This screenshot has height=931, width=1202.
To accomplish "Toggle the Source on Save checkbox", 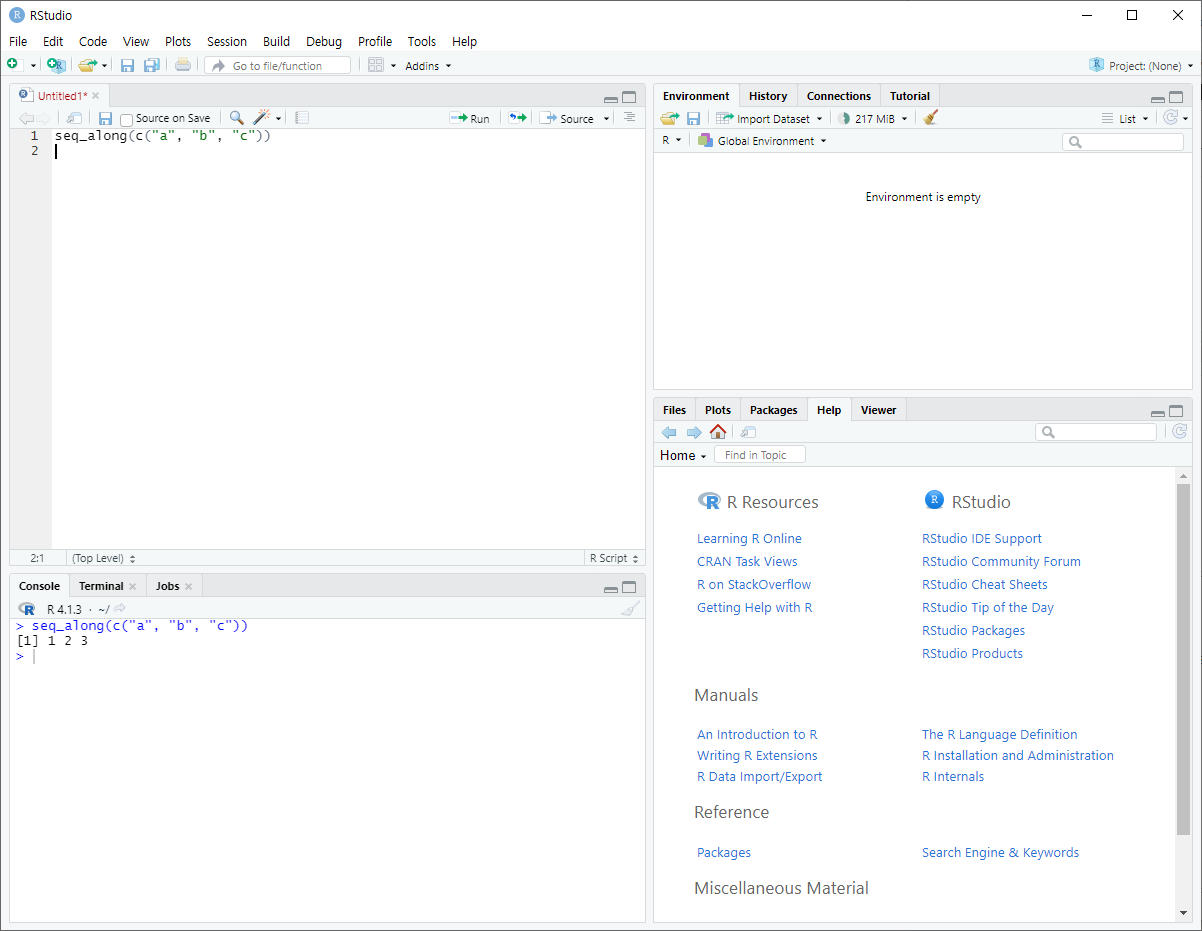I will pos(126,119).
